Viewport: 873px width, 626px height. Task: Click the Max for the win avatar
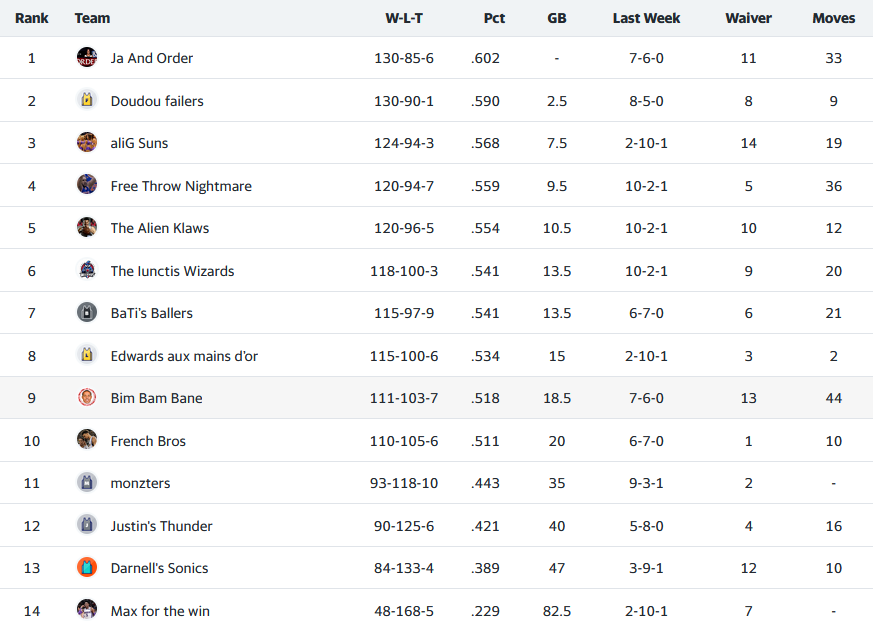coord(87,610)
